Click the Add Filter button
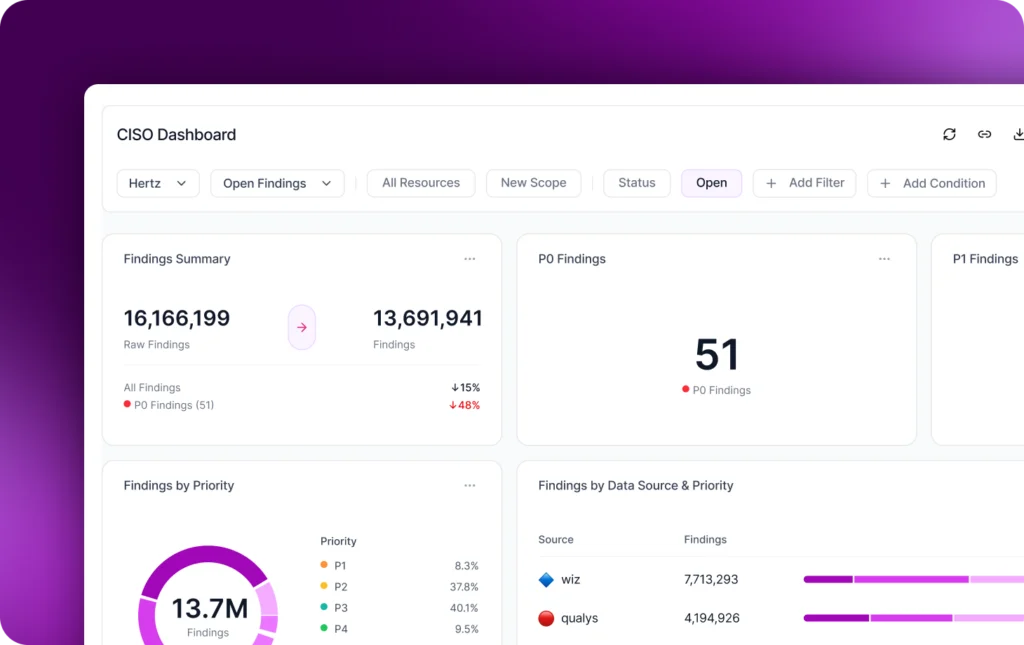Viewport: 1024px width, 645px height. click(x=804, y=183)
